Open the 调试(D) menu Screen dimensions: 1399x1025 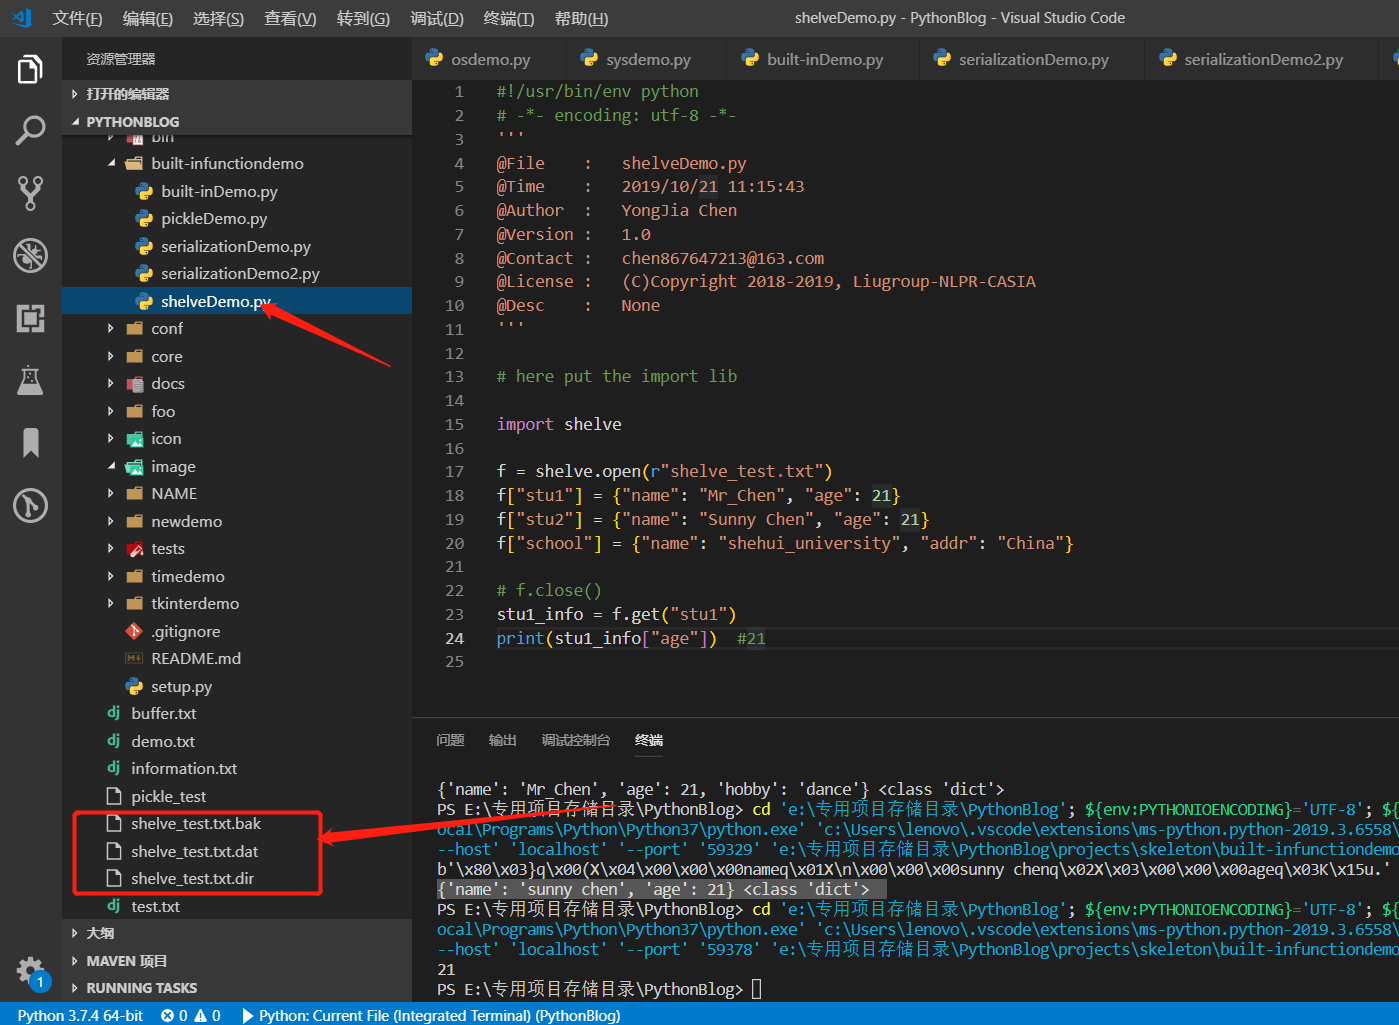tap(437, 18)
